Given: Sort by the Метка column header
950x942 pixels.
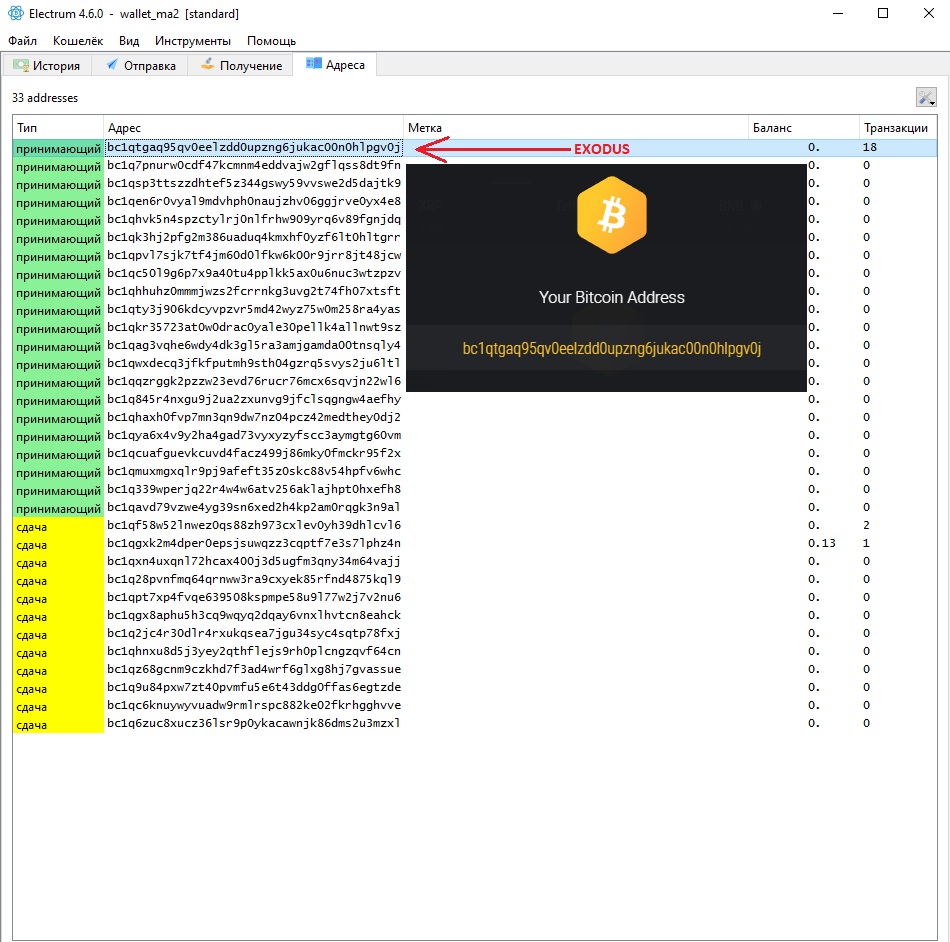Looking at the screenshot, I should click(576, 128).
